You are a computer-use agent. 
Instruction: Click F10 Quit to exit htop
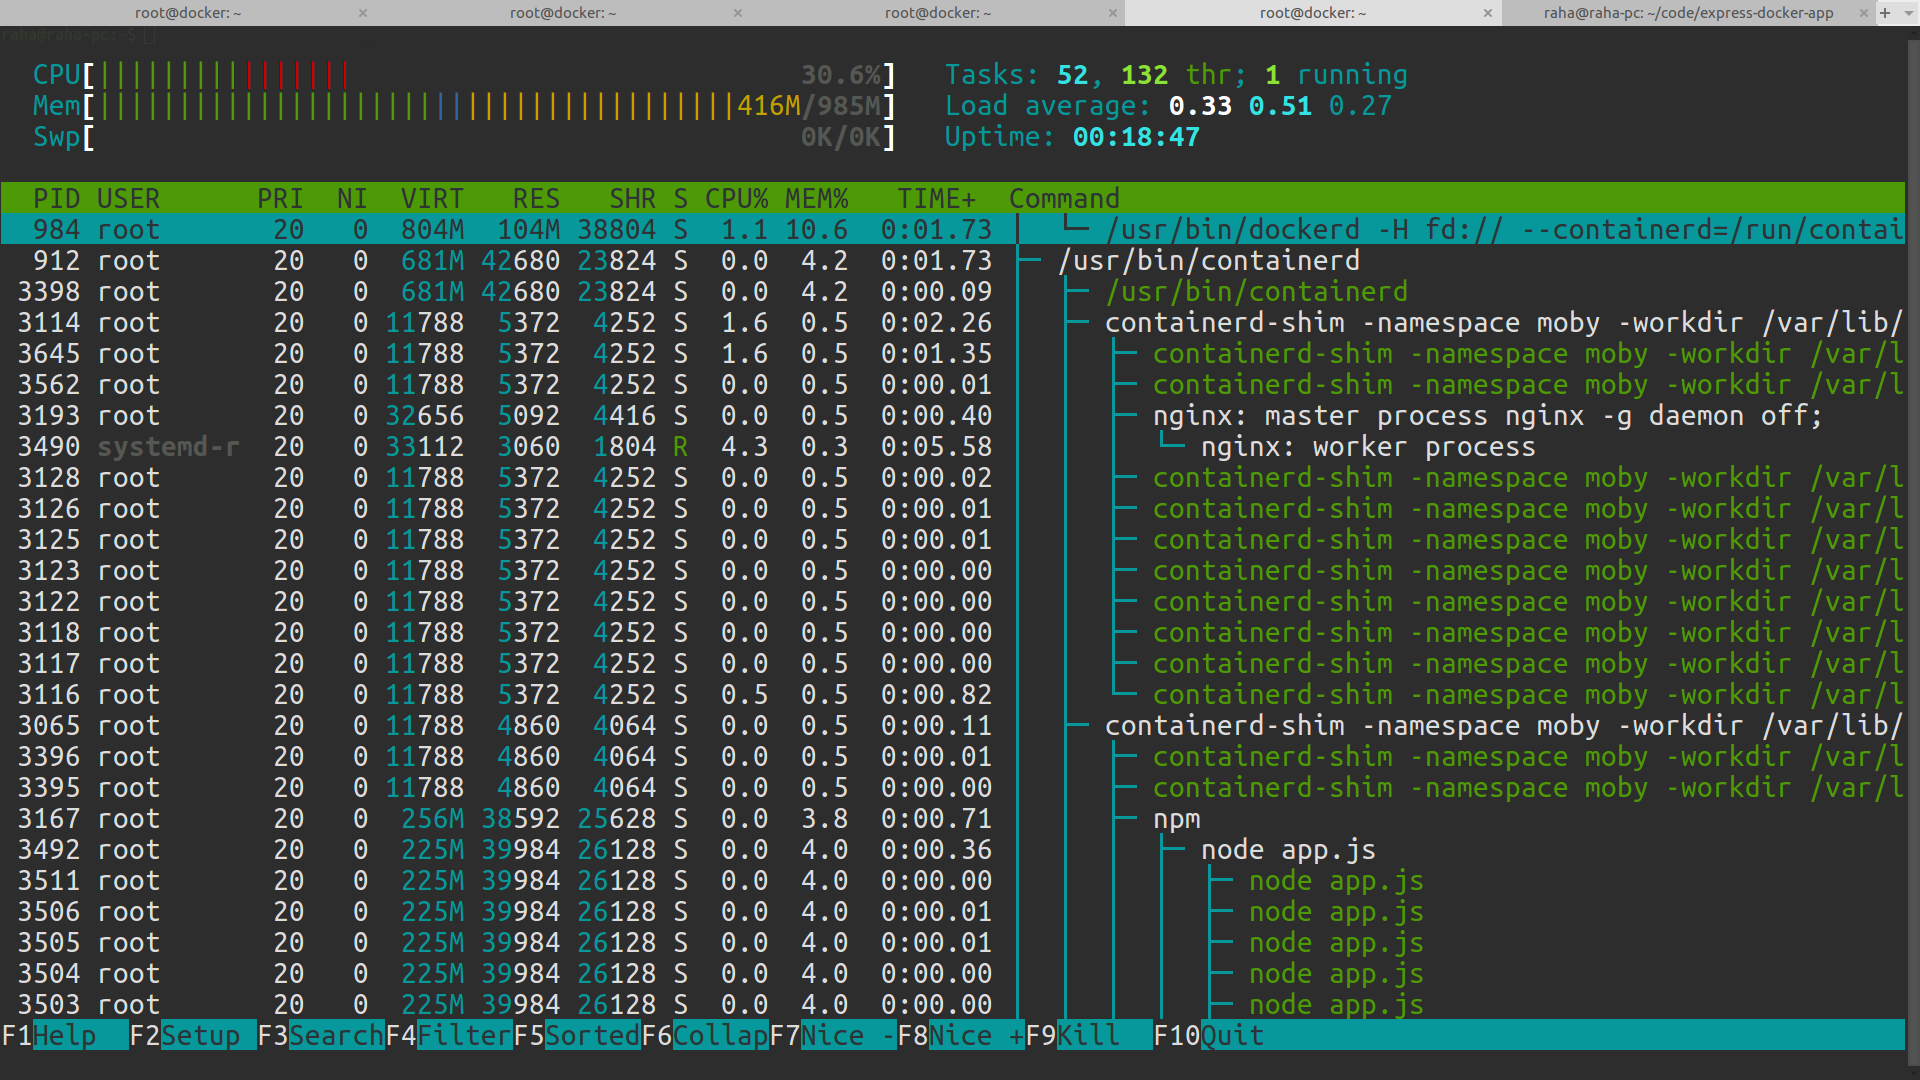(1209, 1035)
